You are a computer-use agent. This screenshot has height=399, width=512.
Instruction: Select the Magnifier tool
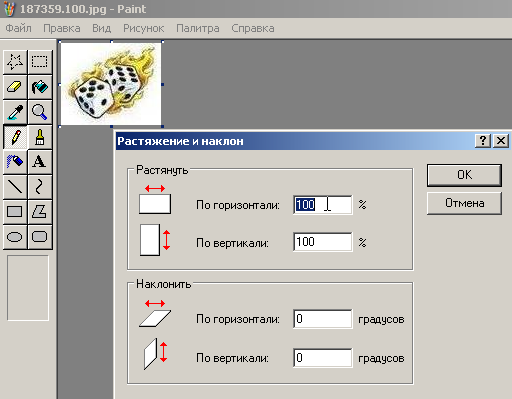[x=40, y=112]
